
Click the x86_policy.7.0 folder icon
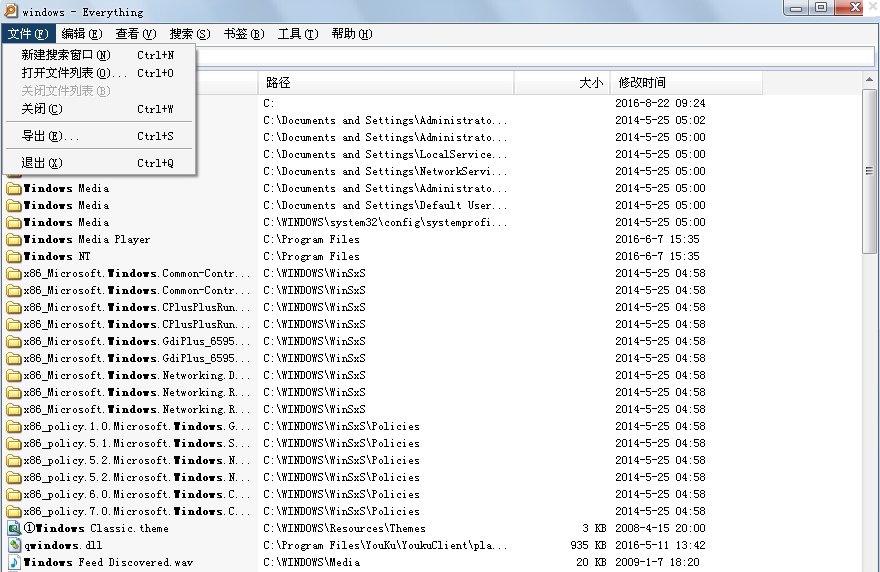click(x=14, y=511)
